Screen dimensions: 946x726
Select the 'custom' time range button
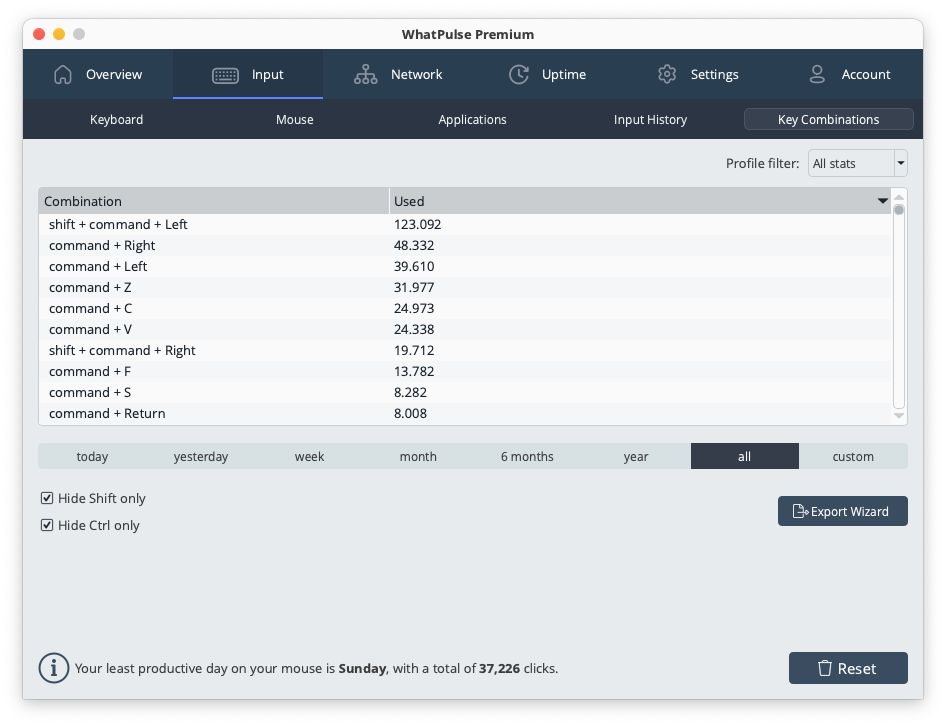point(853,457)
